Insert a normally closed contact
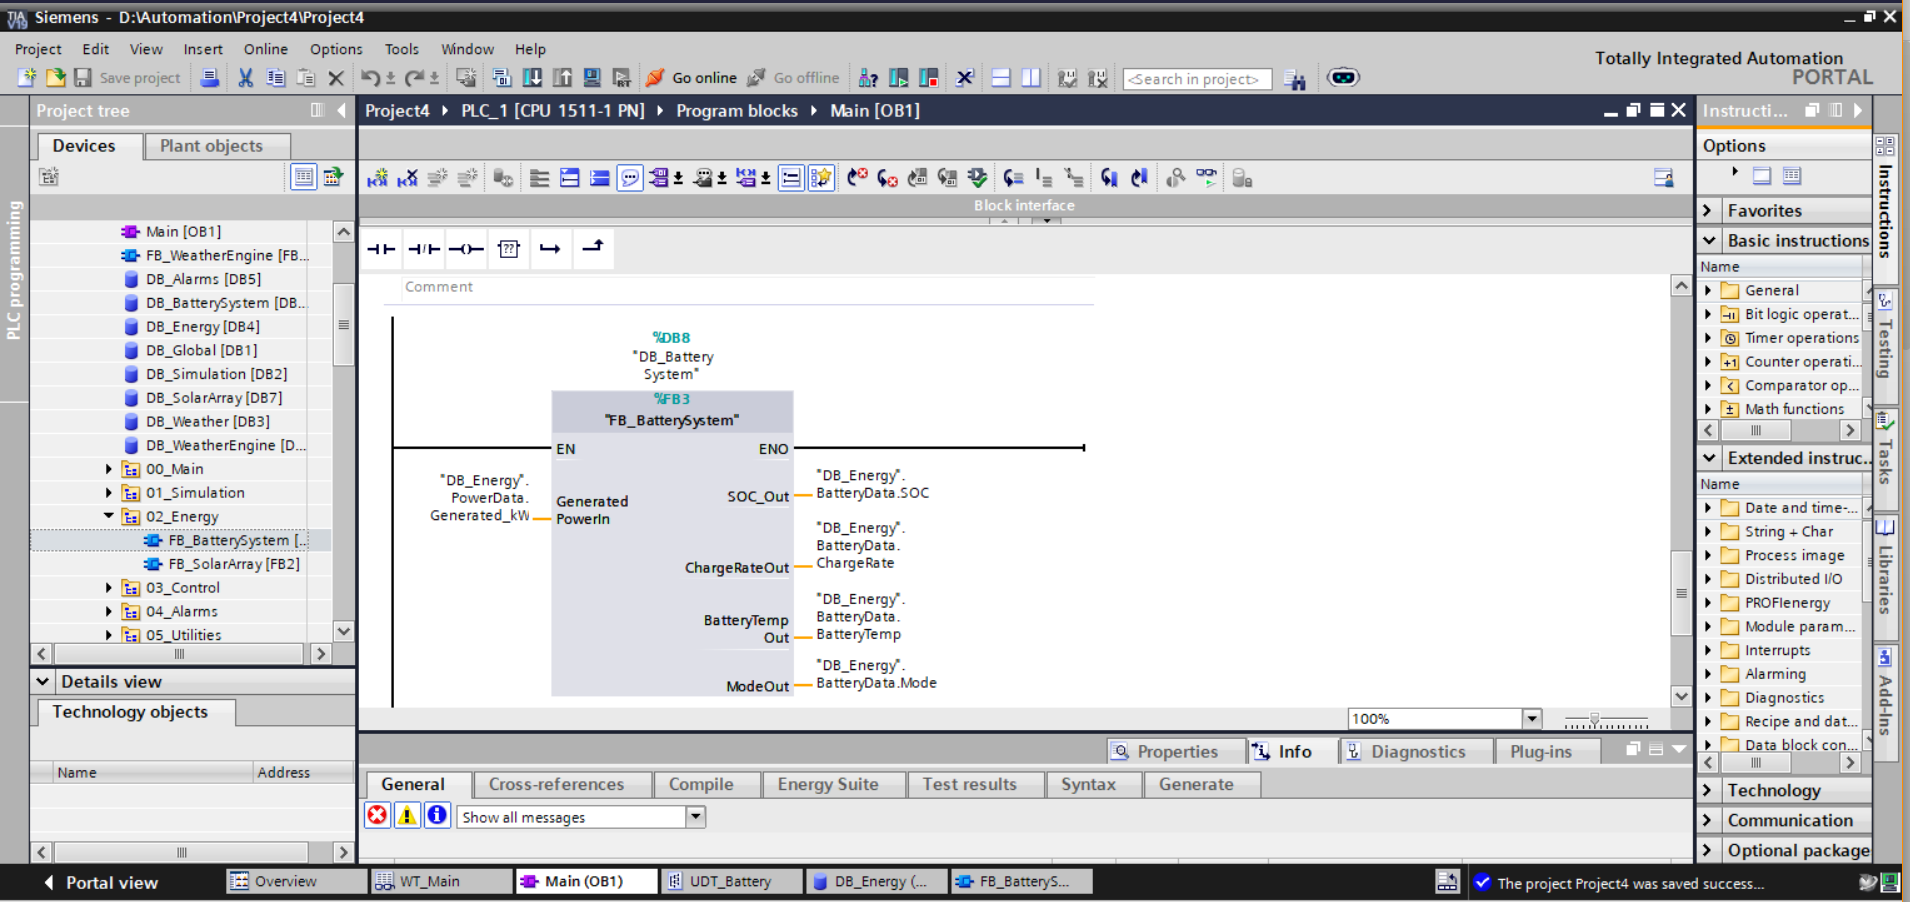 [424, 249]
